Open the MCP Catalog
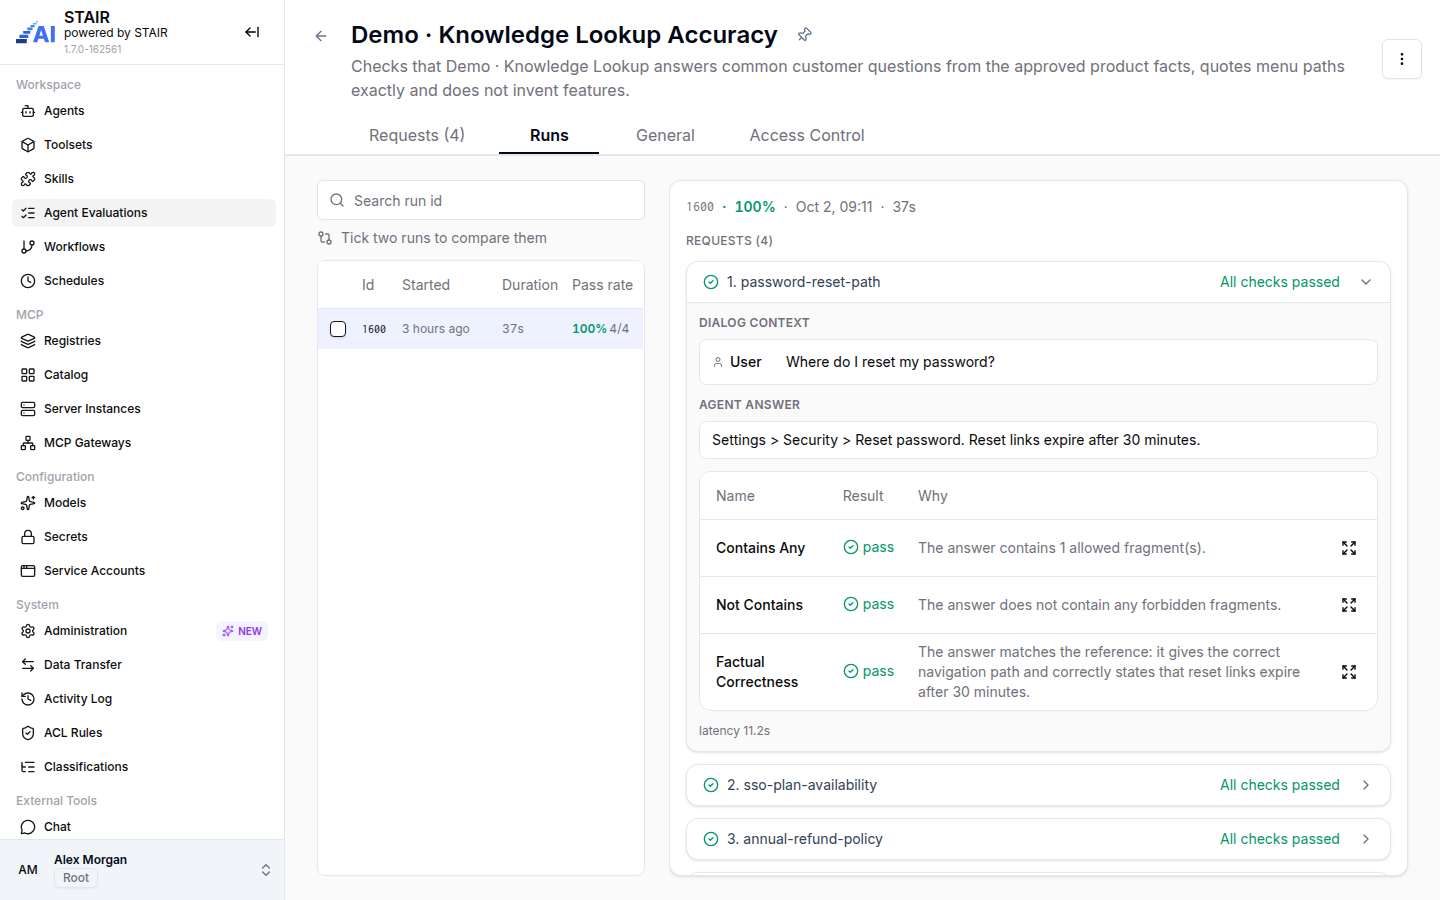The width and height of the screenshot is (1440, 900). point(144,375)
